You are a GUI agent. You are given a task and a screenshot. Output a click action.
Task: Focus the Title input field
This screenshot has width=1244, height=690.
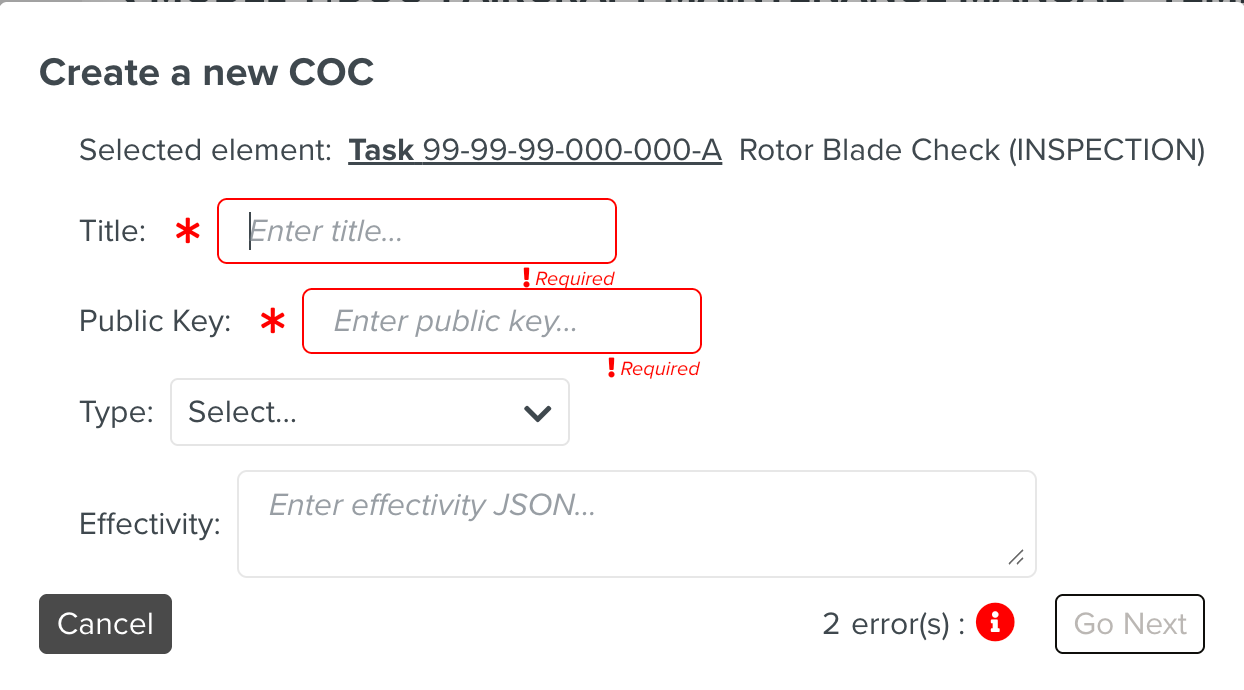pos(417,232)
